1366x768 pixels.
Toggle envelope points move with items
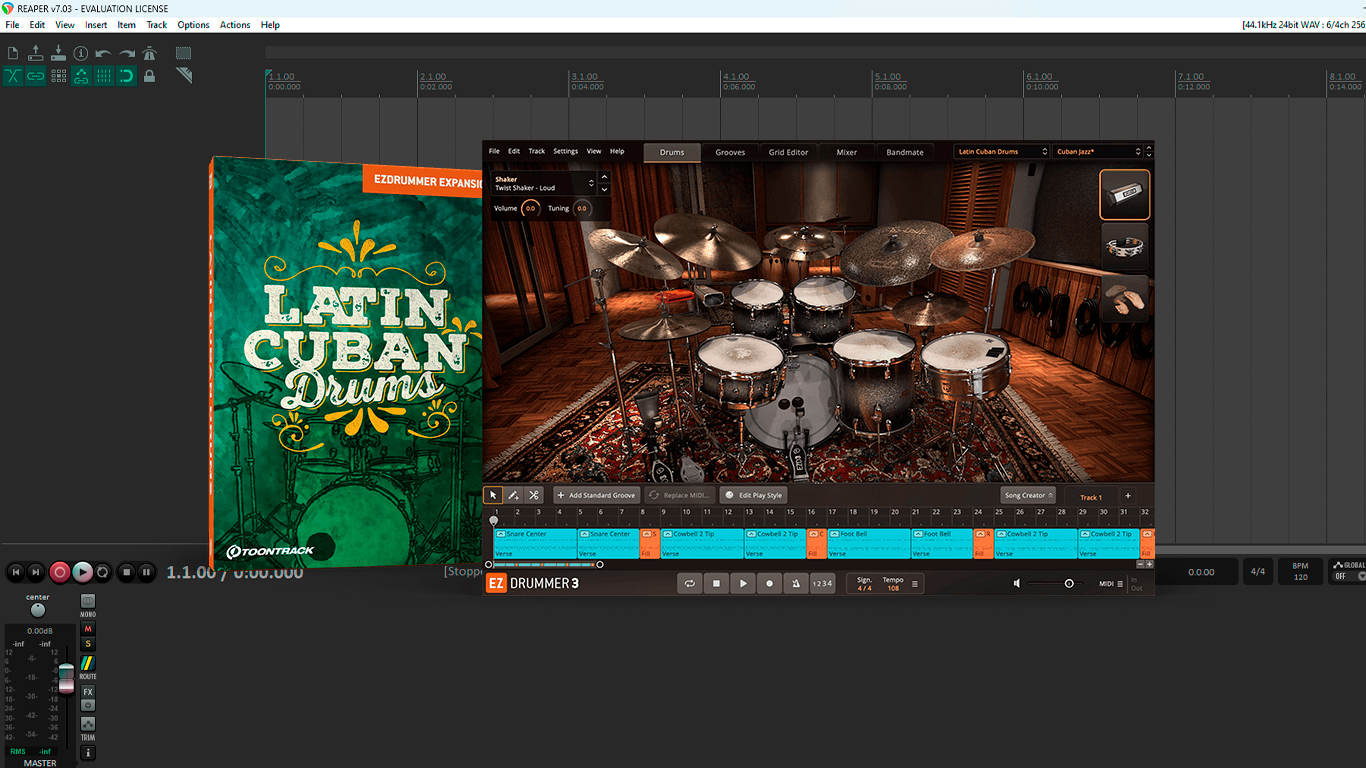81,76
